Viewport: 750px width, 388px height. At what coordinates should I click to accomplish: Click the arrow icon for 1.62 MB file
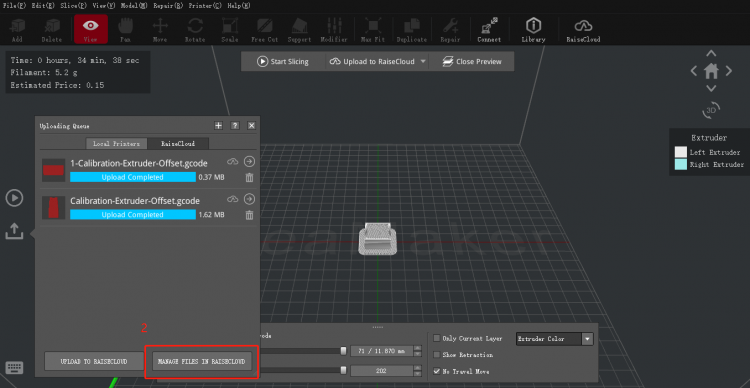tap(249, 199)
